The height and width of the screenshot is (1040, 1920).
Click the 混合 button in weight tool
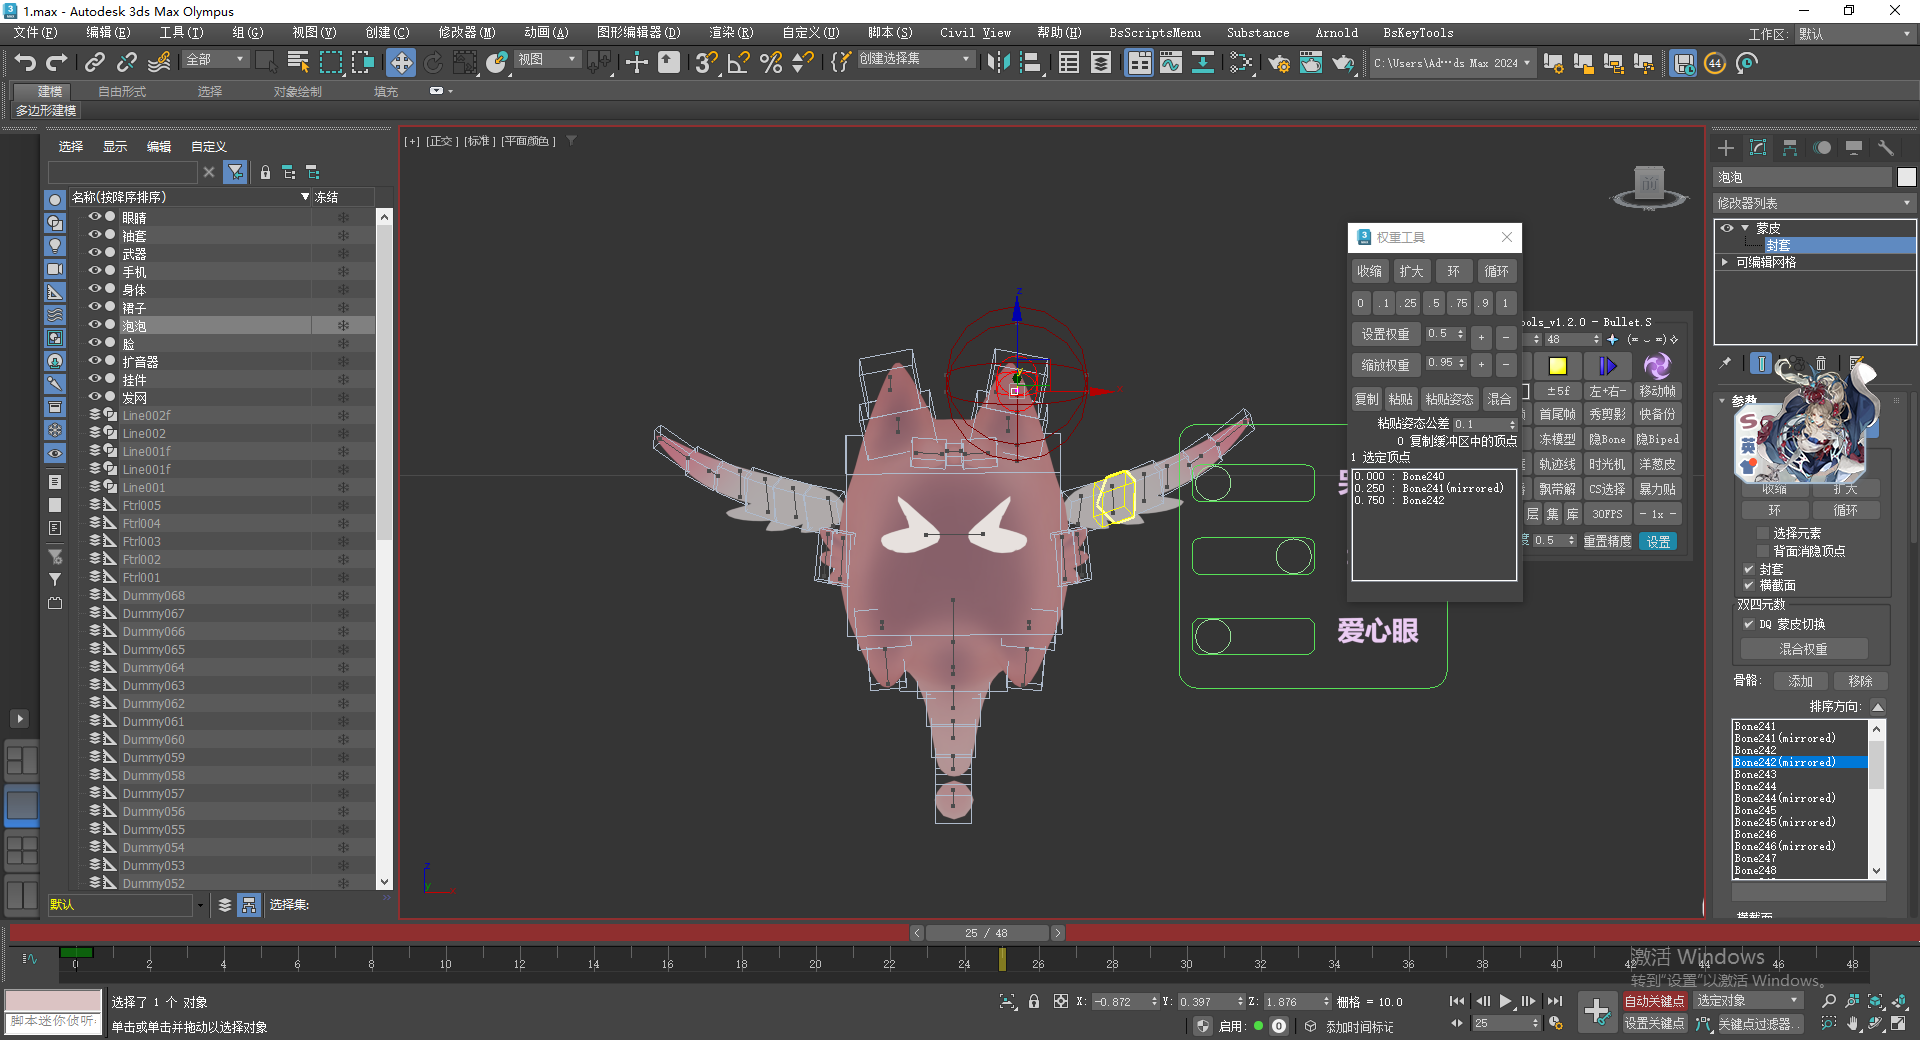(x=1499, y=399)
